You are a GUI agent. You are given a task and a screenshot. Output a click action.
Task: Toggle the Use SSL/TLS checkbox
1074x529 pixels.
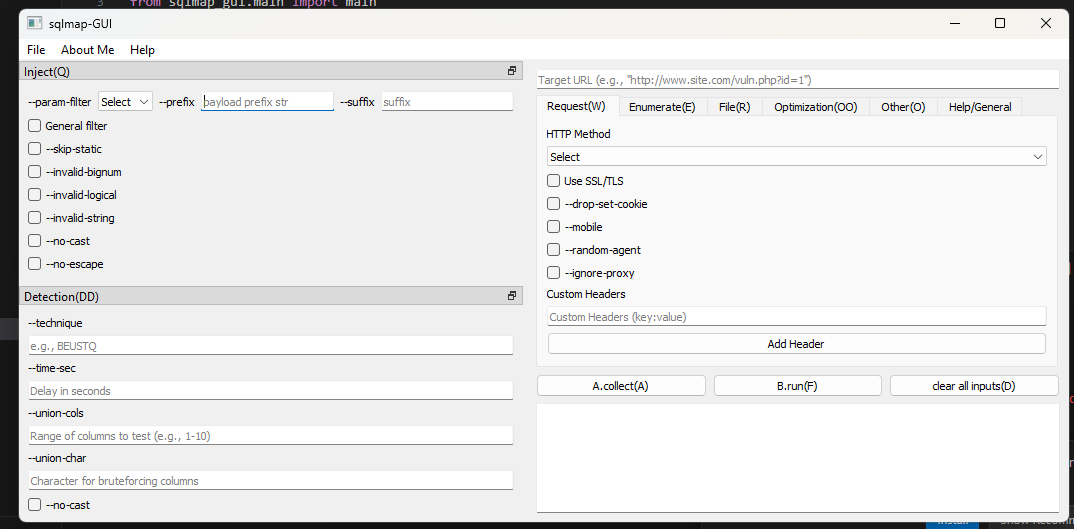pyautogui.click(x=553, y=181)
